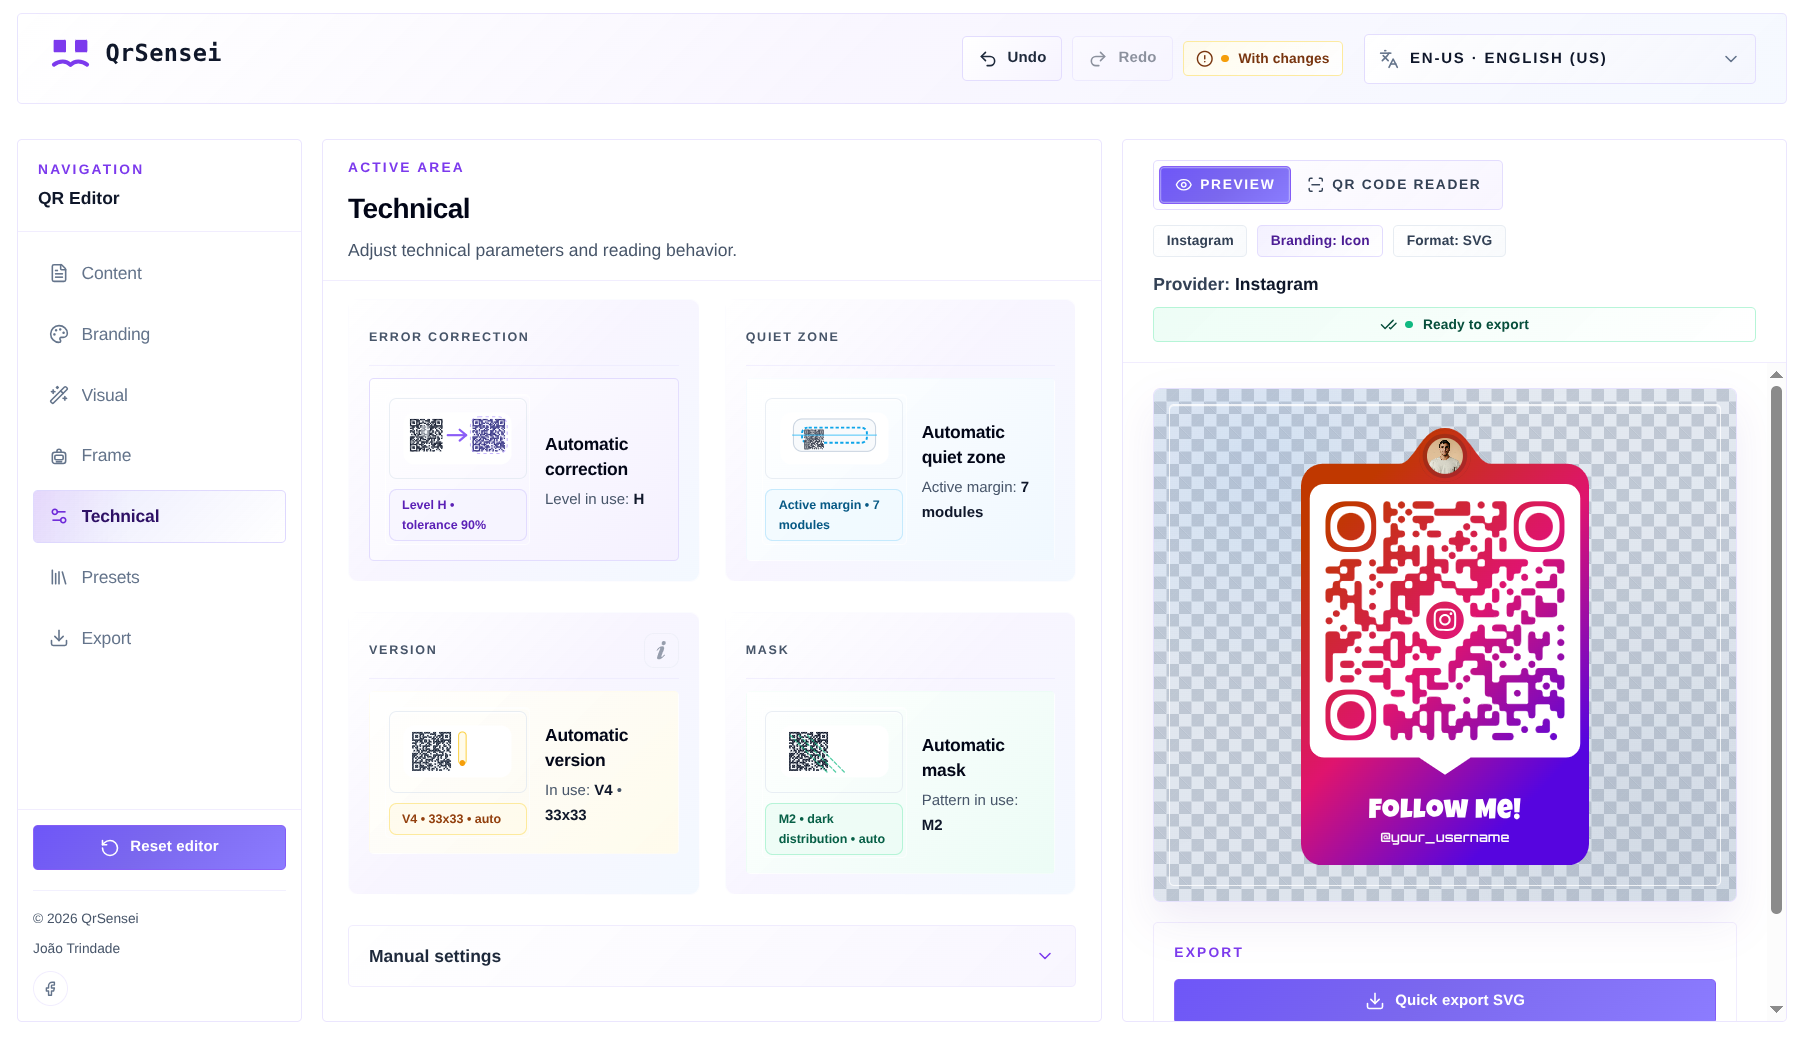This screenshot has width=1804, height=1042.
Task: Expand the Manual settings section
Action: 712,956
